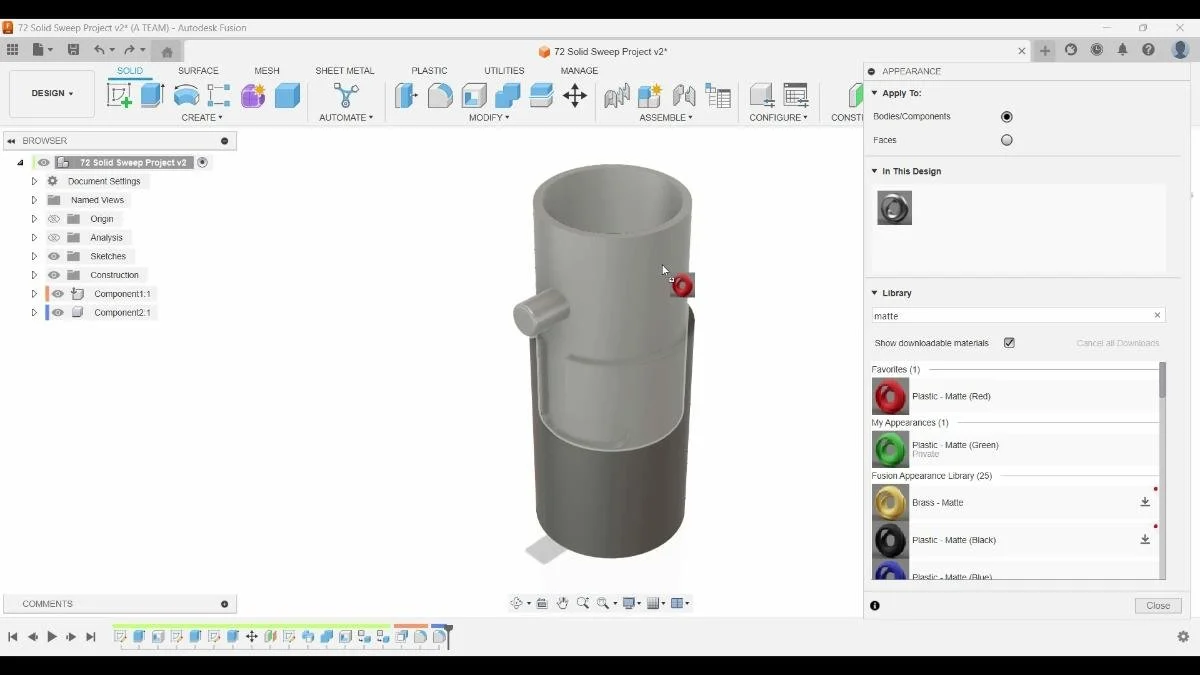Select the Box primitive tool
The image size is (1200, 675).
coord(287,95)
